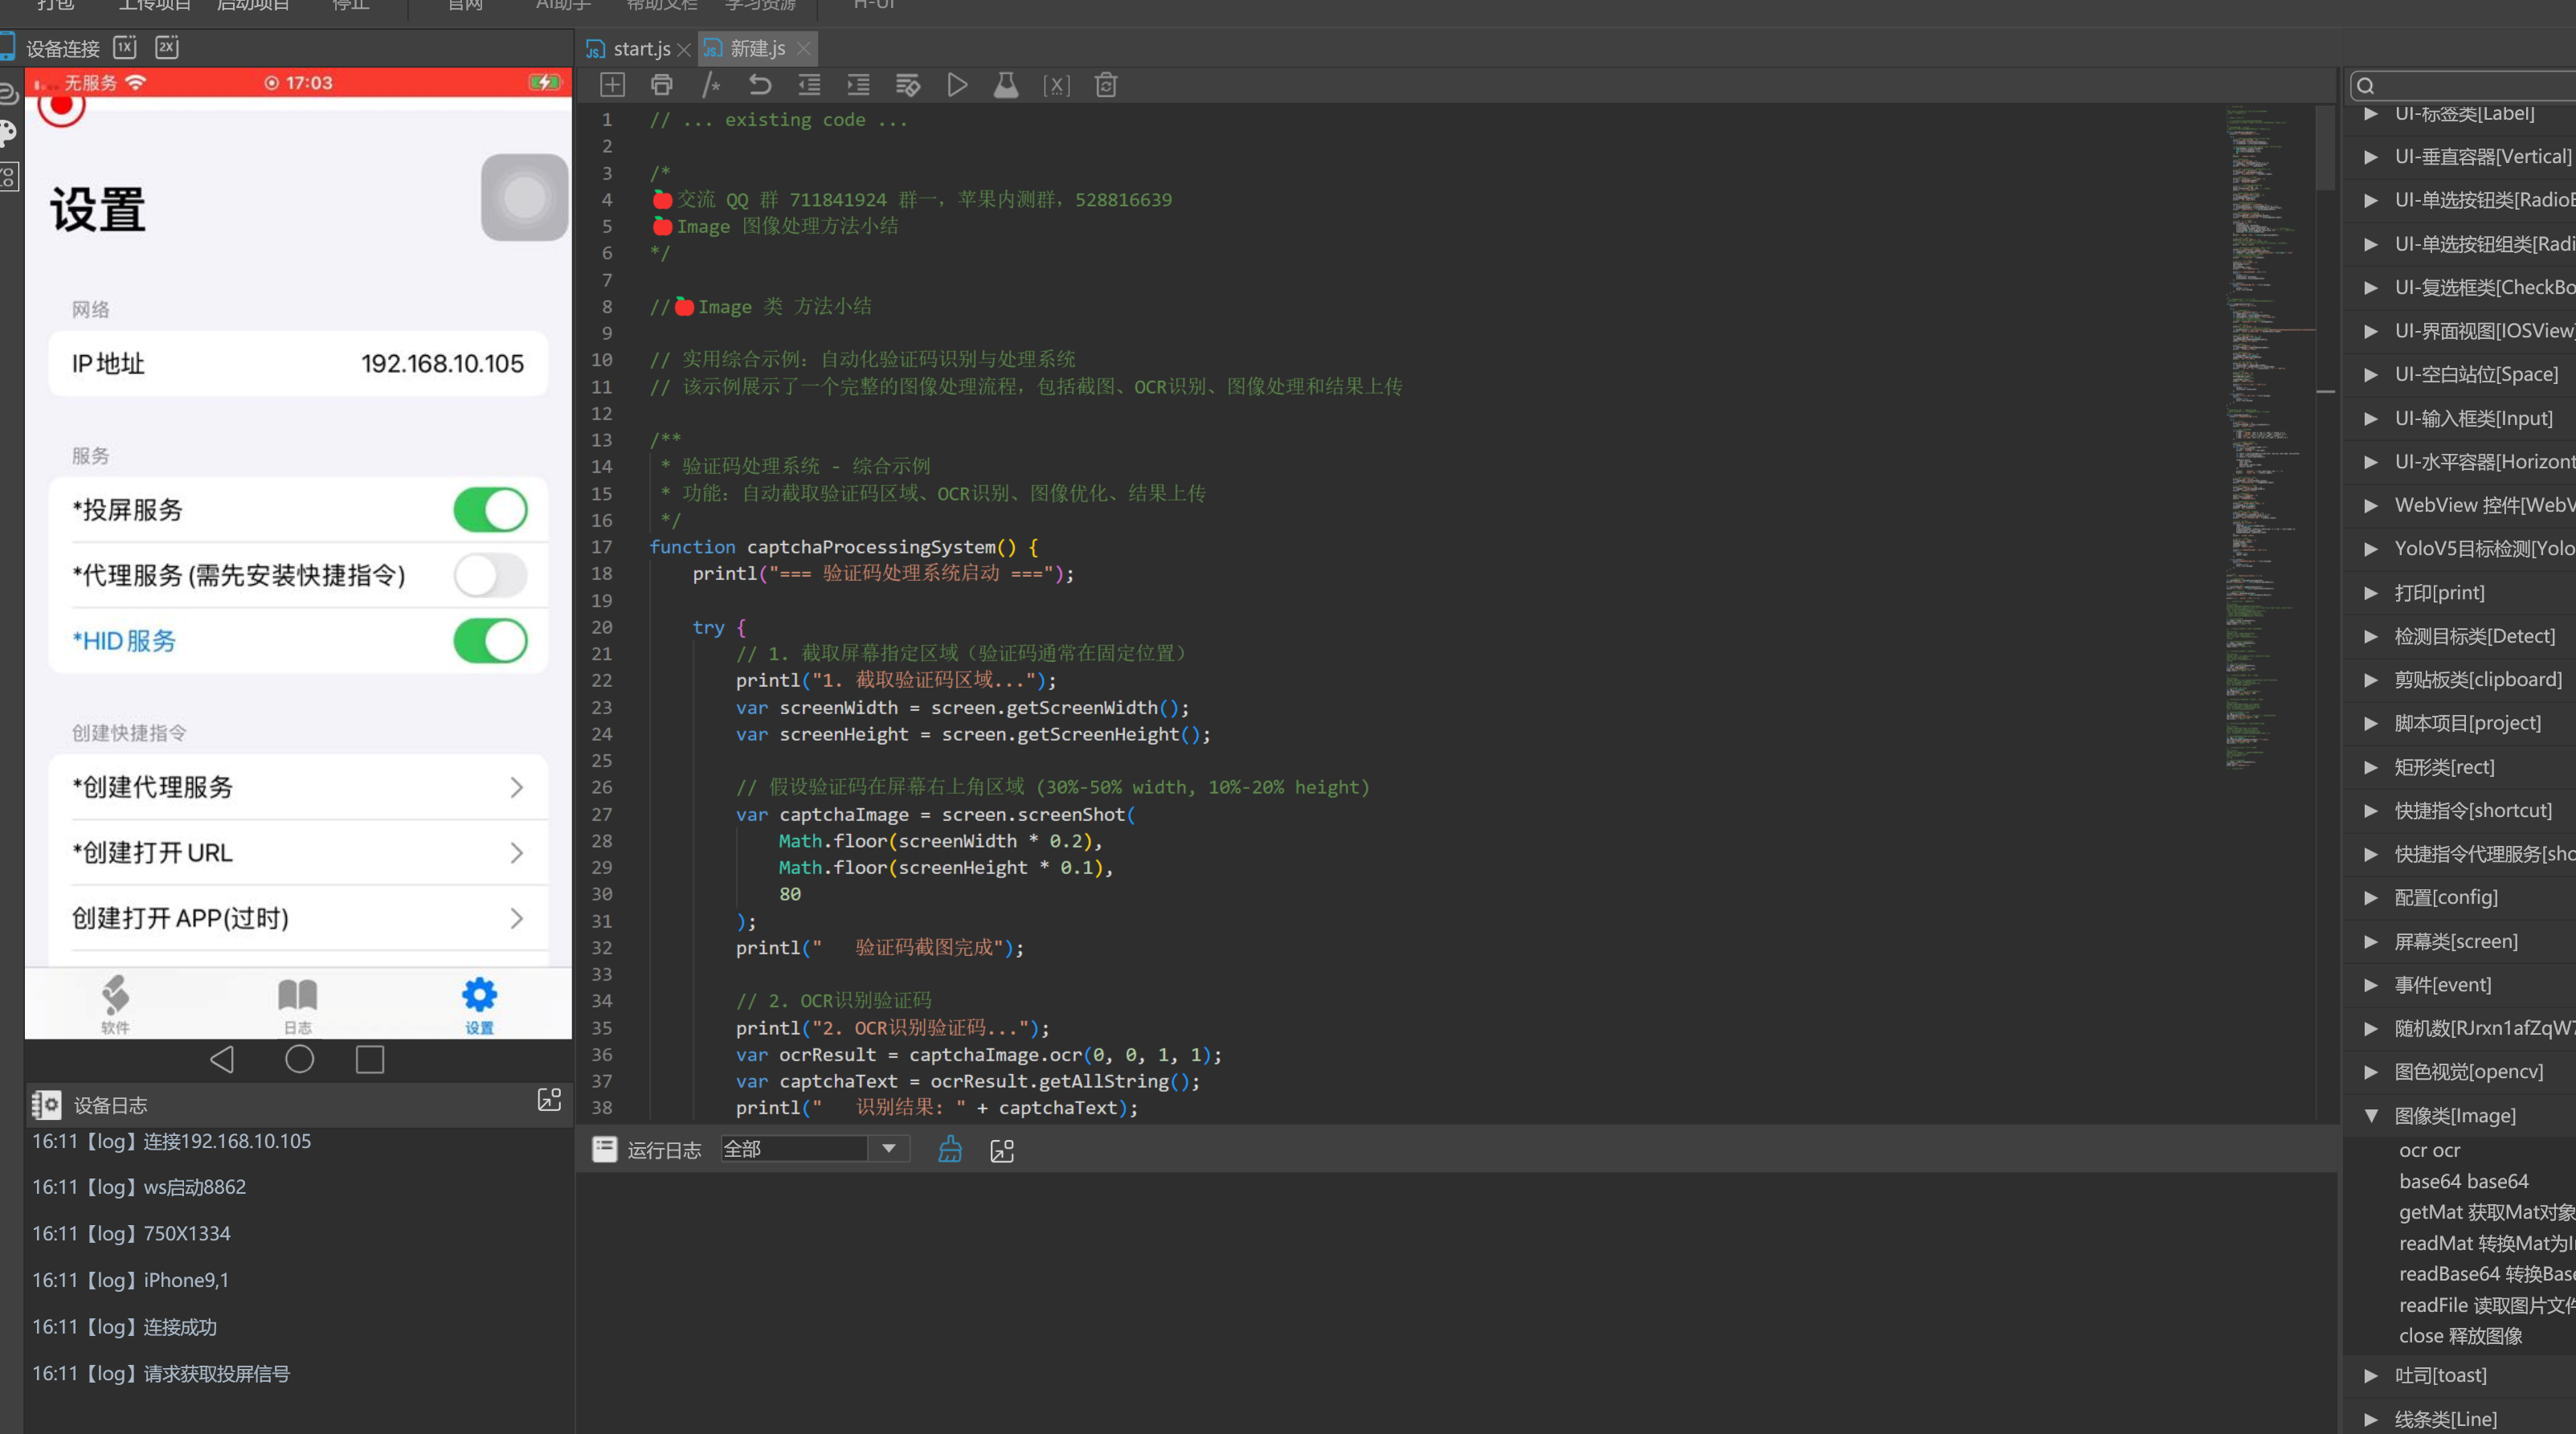This screenshot has height=1434, width=2576.
Task: Click the trash refresh icon in toolbar
Action: coord(1105,85)
